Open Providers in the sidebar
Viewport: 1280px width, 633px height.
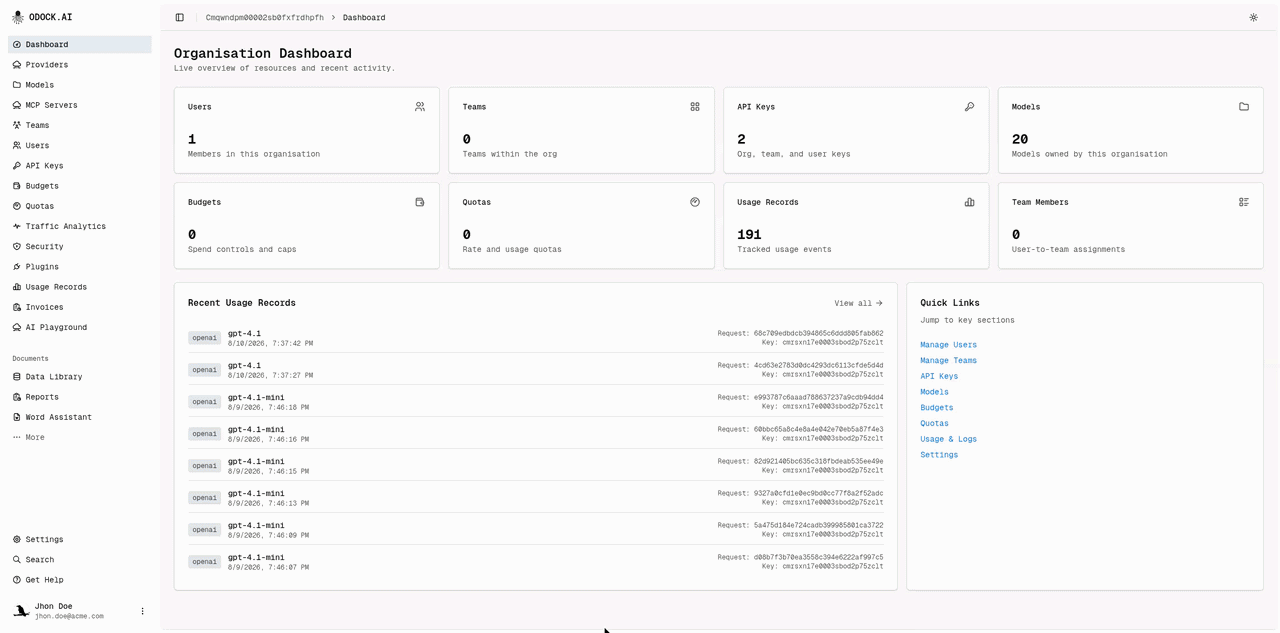pyautogui.click(x=80, y=64)
